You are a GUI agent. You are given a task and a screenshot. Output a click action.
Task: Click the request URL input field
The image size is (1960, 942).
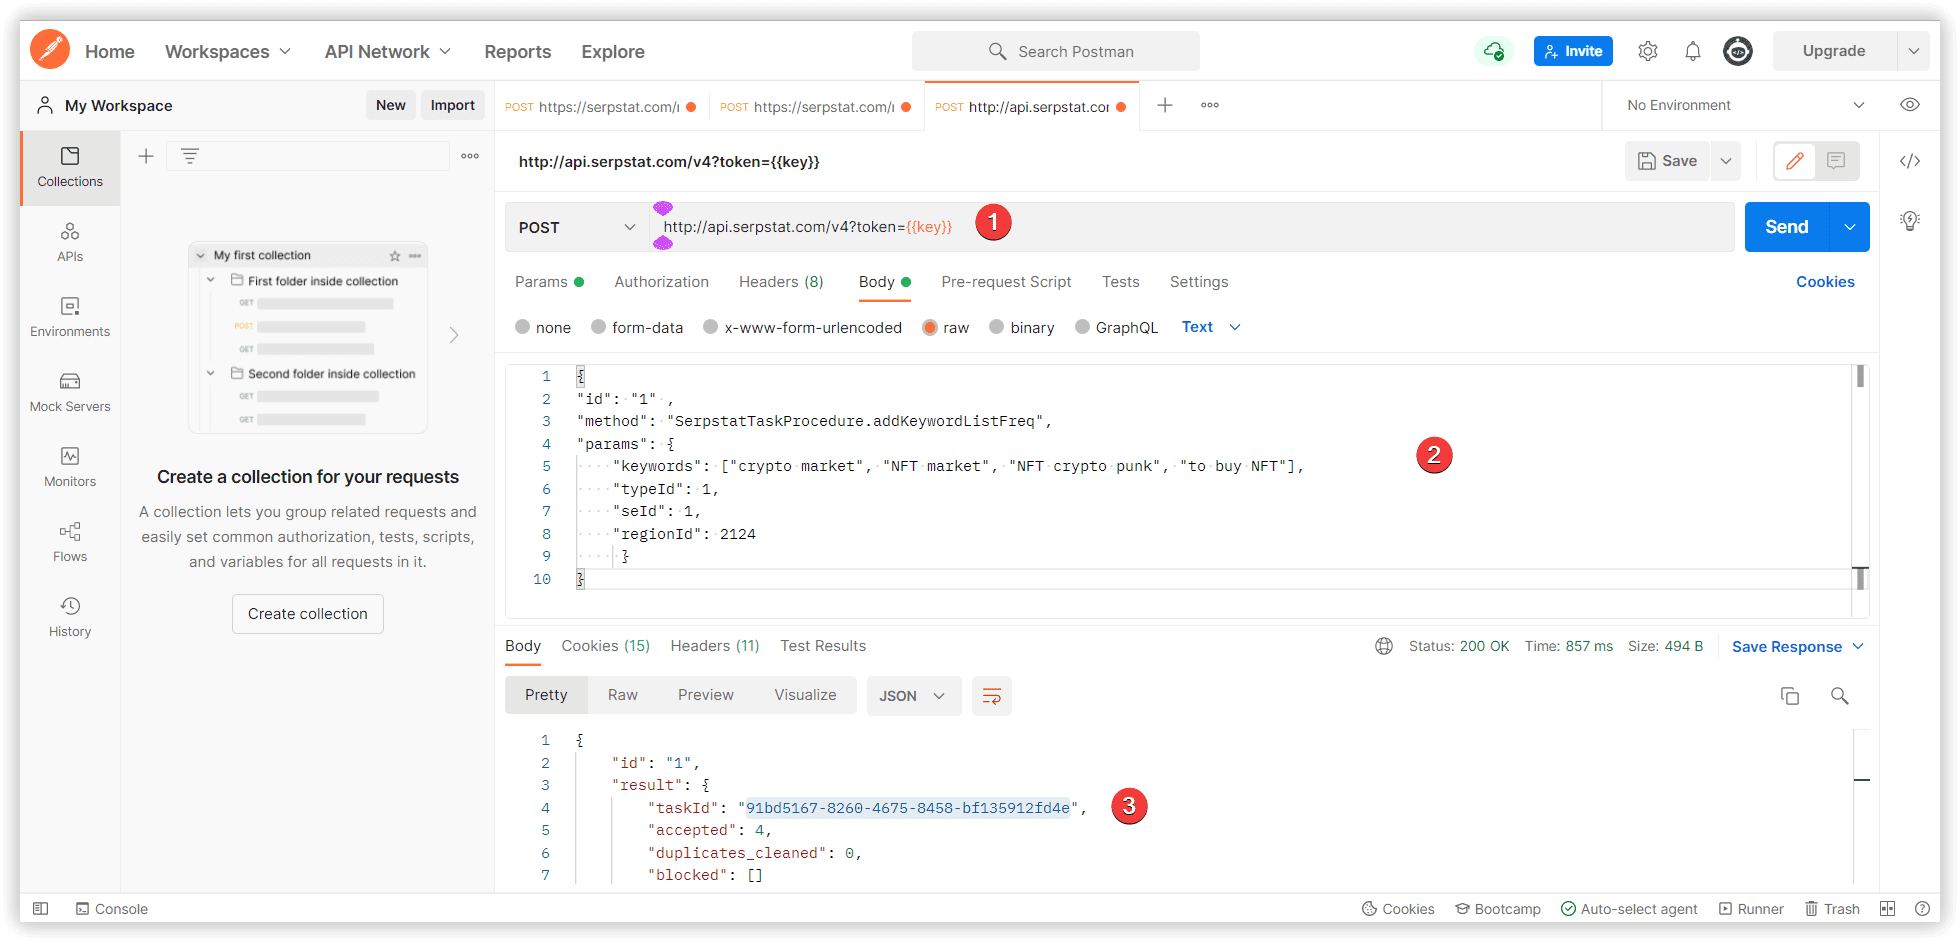1193,227
